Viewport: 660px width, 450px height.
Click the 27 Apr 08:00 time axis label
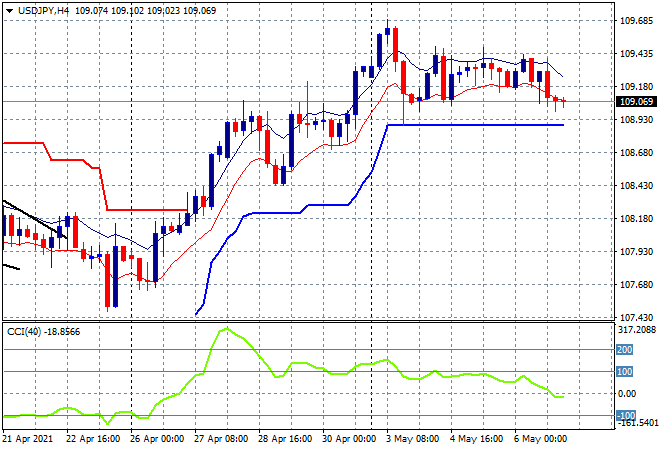pos(221,439)
